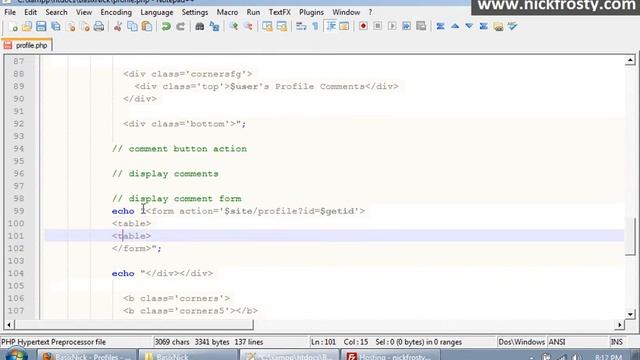Select the profile.php document tab
This screenshot has width=640, height=360.
[27, 45]
